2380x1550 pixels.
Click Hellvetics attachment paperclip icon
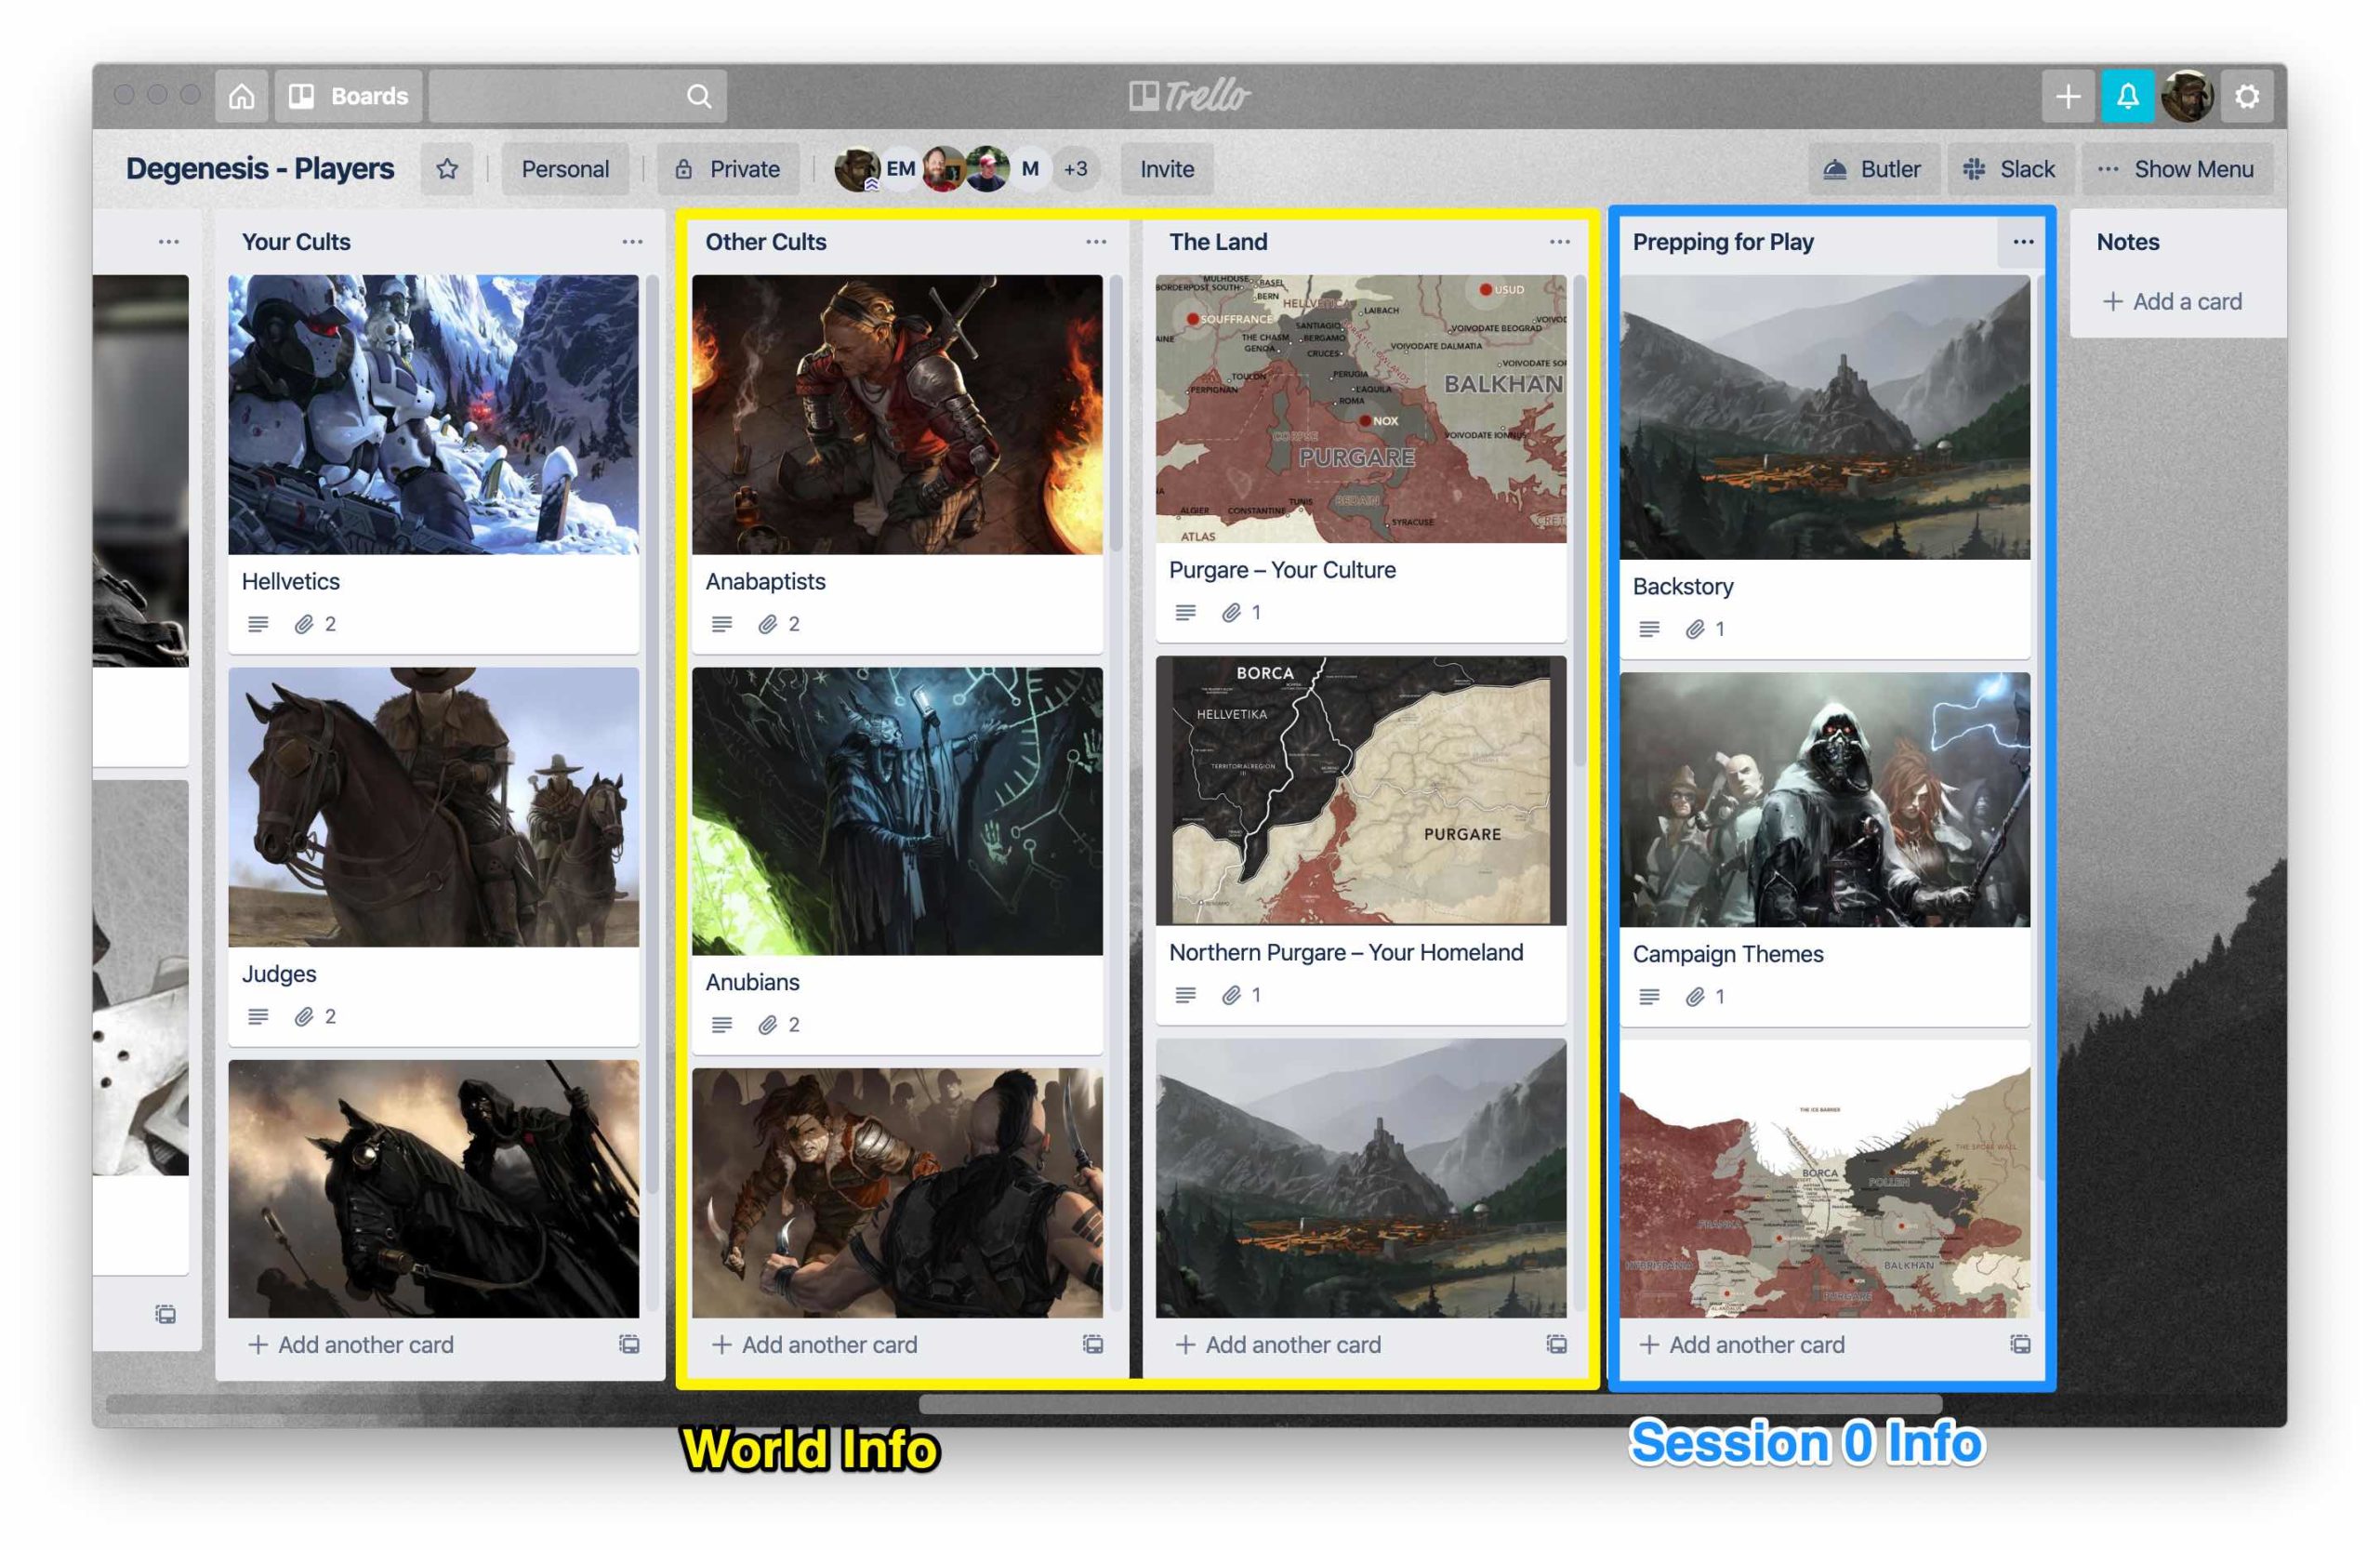click(304, 625)
